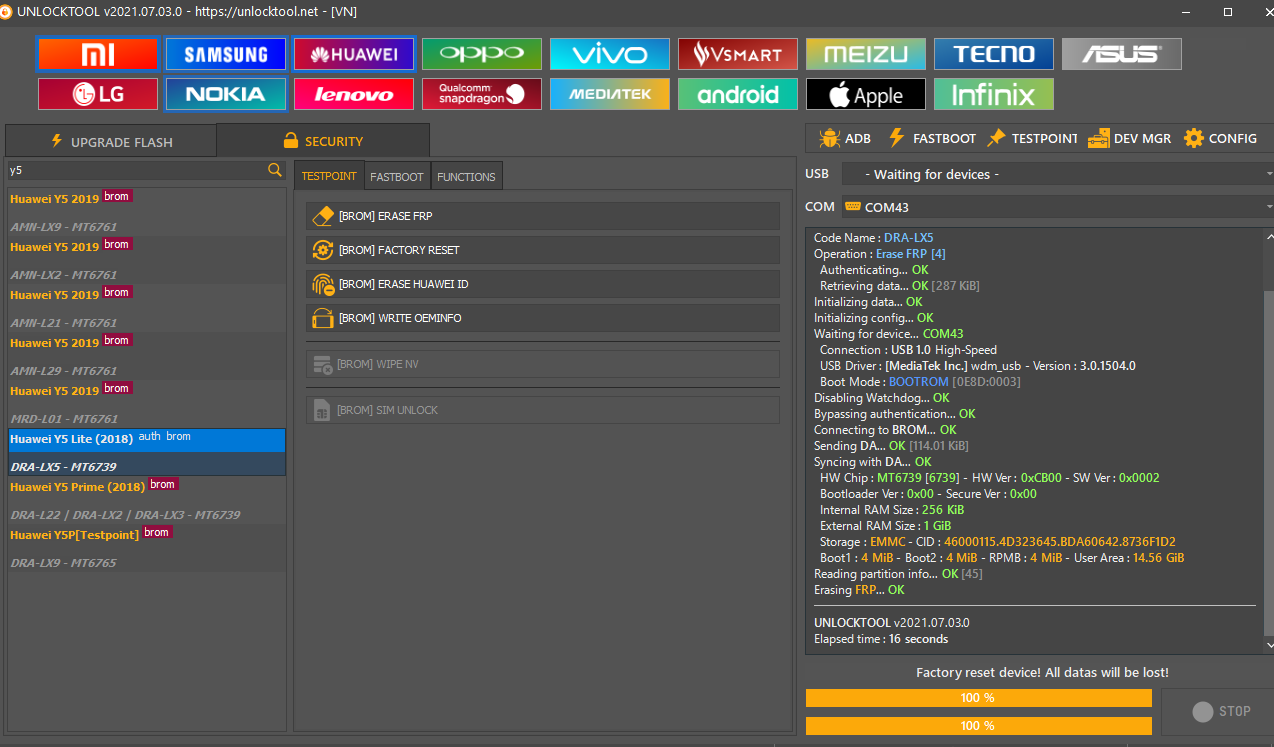Click the fingerprint icon of ERASE HUAWEI ID

[x=323, y=284]
